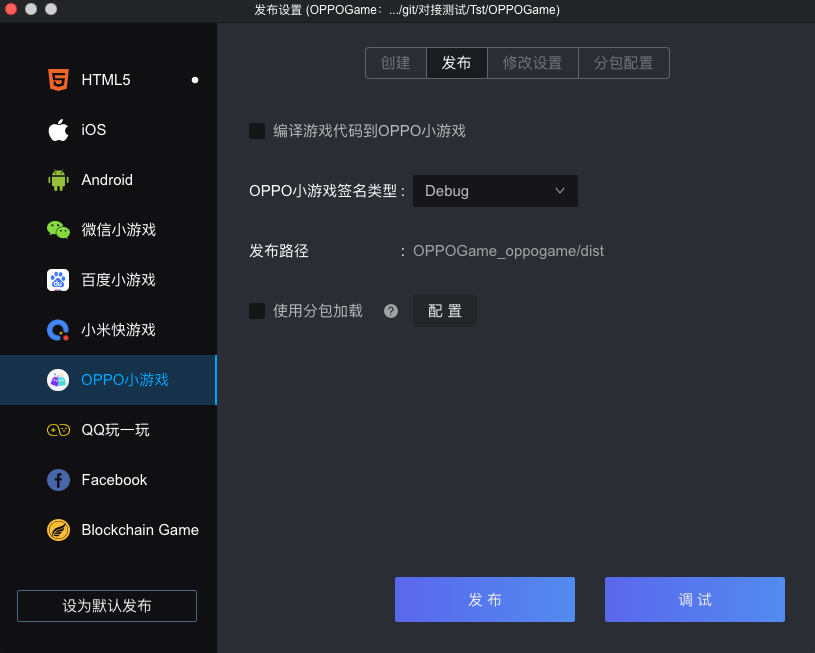Enable 编译游戏代码到OPPO小游戏 checkbox

click(x=257, y=131)
